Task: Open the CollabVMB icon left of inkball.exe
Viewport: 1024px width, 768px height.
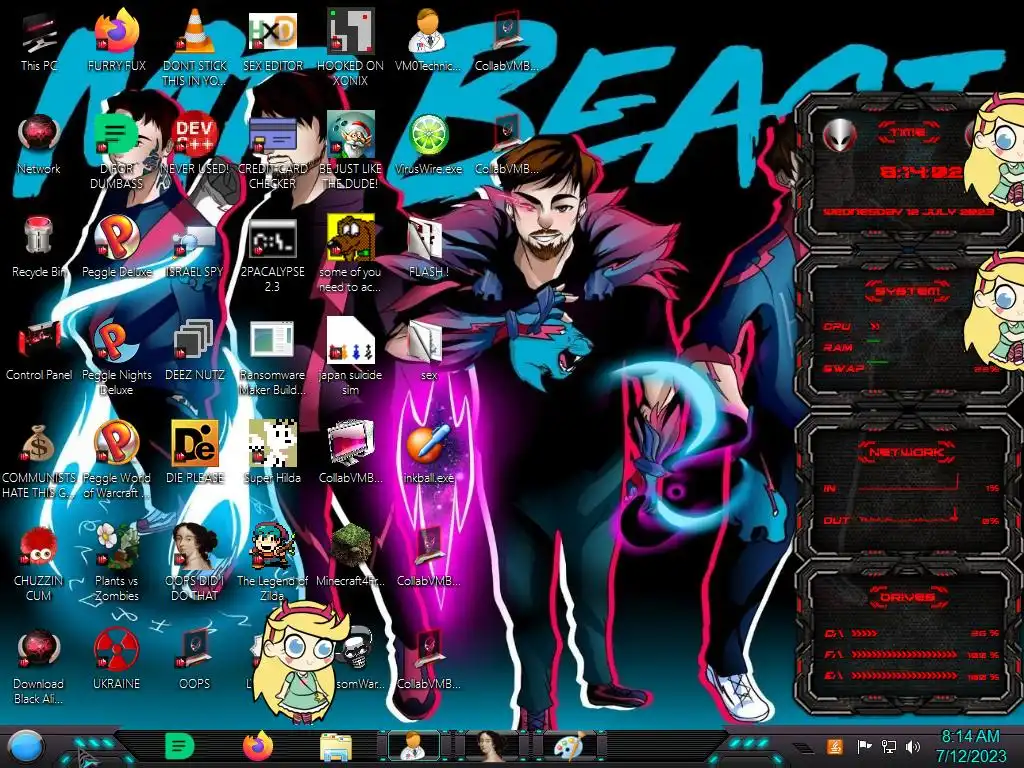Action: point(350,454)
